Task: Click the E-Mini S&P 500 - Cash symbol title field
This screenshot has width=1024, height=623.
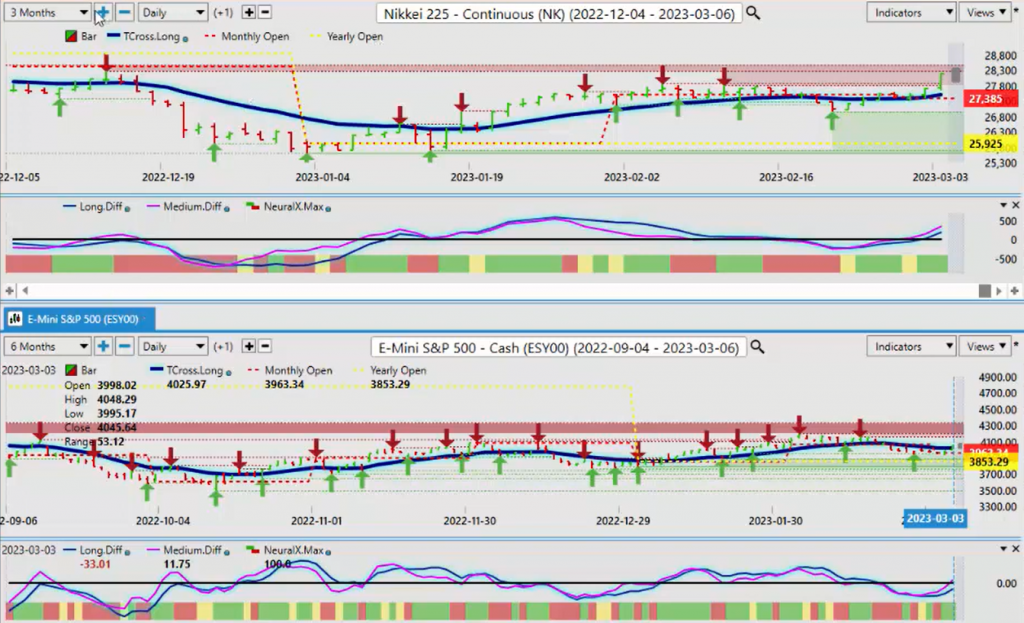Action: tap(558, 348)
